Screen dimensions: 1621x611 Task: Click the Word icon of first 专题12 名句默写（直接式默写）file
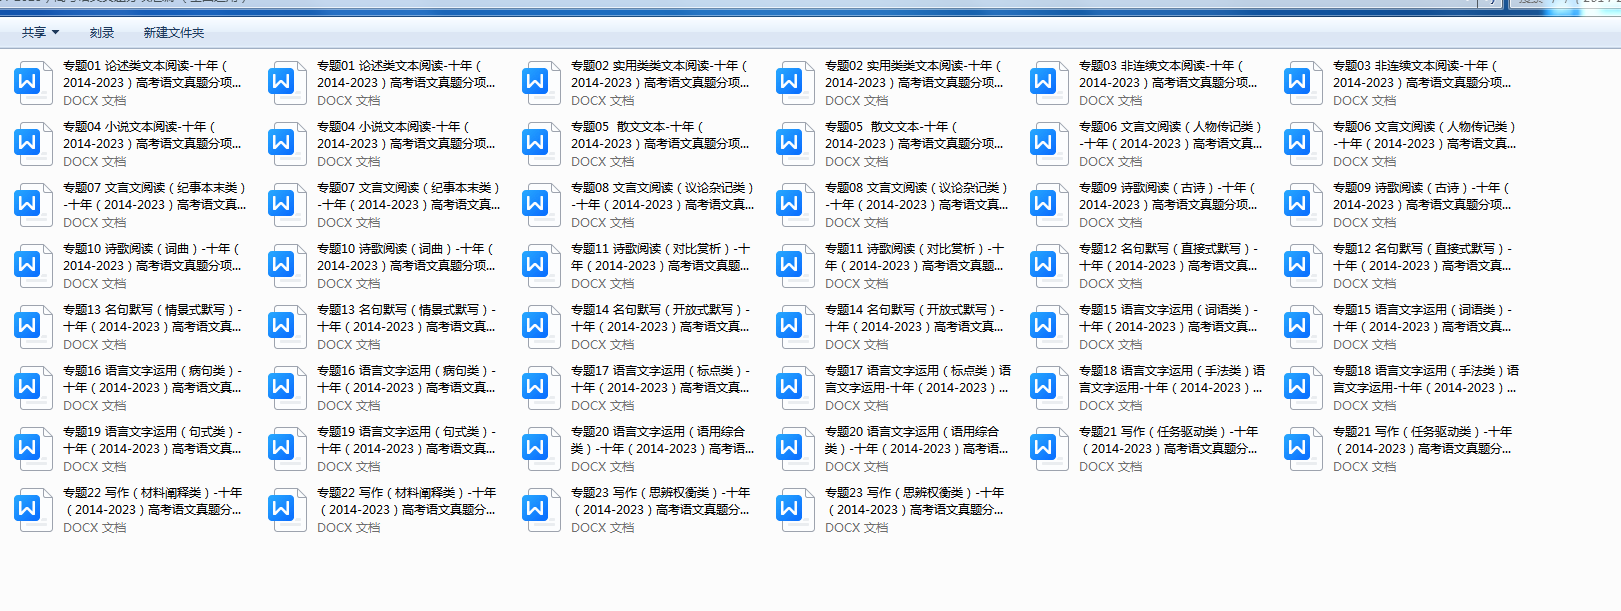click(1049, 266)
